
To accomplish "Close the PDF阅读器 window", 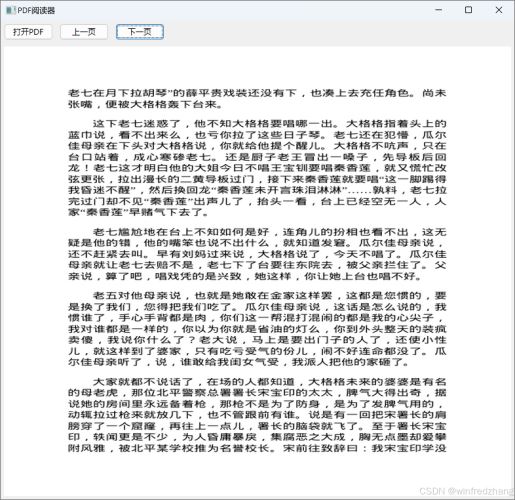I will pos(499,10).
